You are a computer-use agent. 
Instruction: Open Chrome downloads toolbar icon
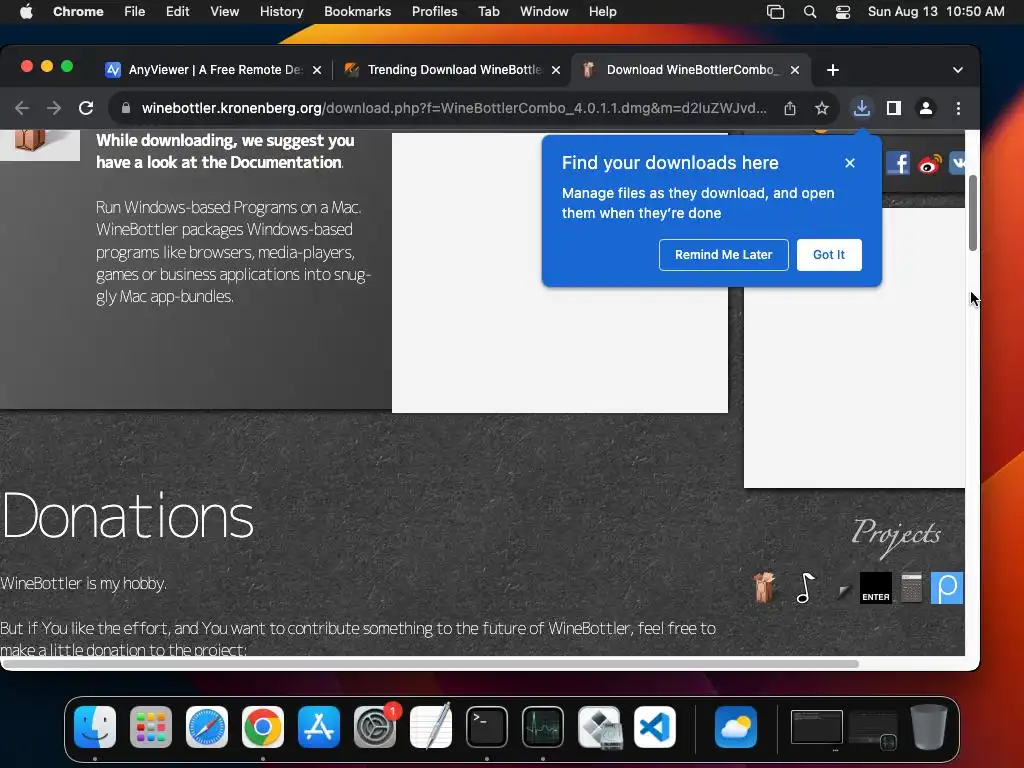coord(861,108)
